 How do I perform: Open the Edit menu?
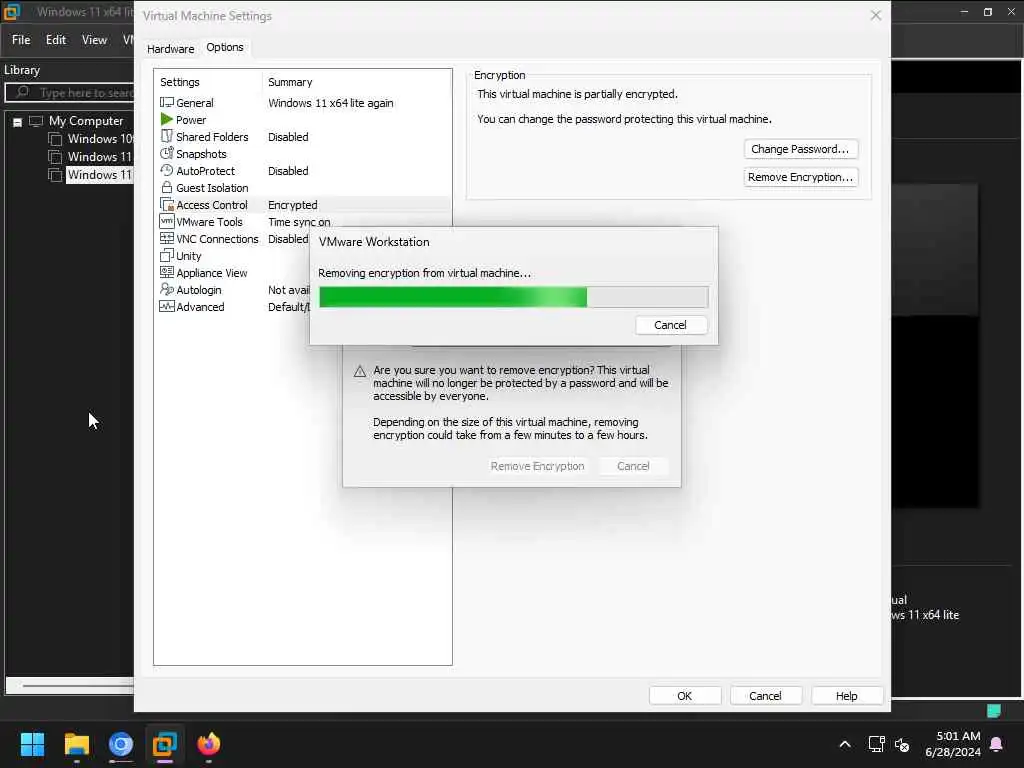point(56,40)
